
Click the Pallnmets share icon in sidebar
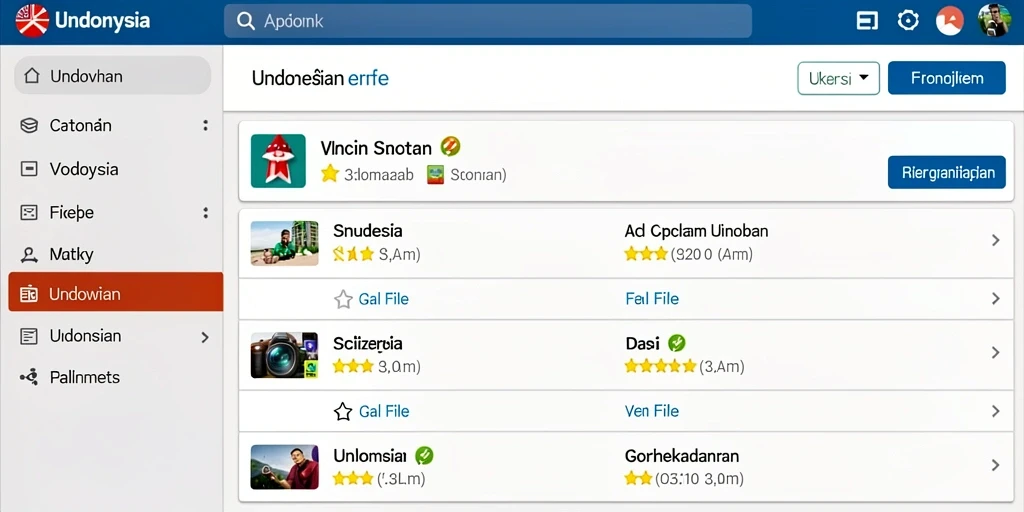29,377
